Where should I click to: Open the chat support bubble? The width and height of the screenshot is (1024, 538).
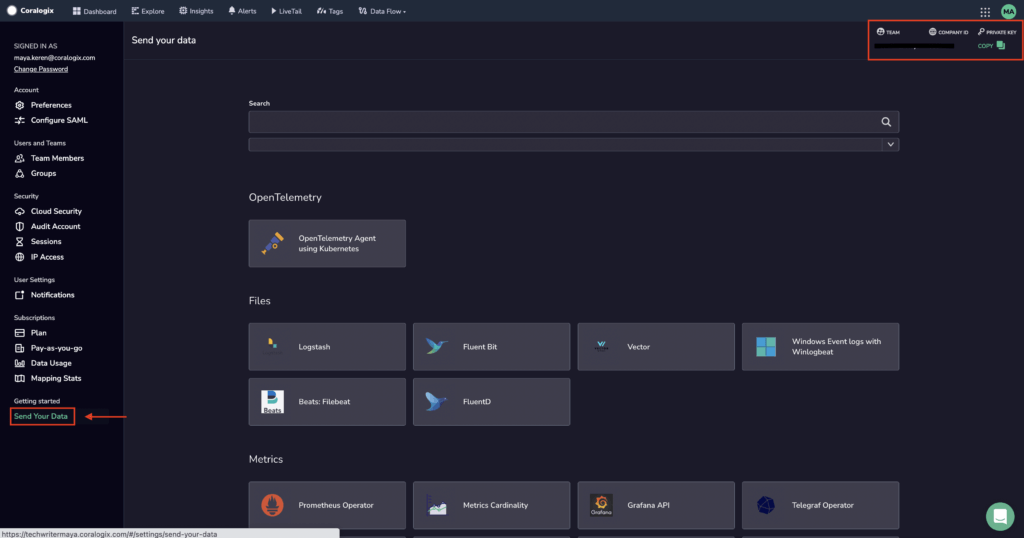(1000, 516)
